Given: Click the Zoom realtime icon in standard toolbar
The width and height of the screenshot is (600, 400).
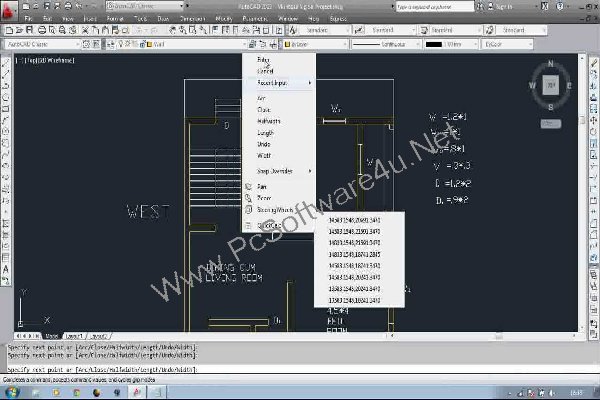Looking at the screenshot, I should (x=183, y=30).
